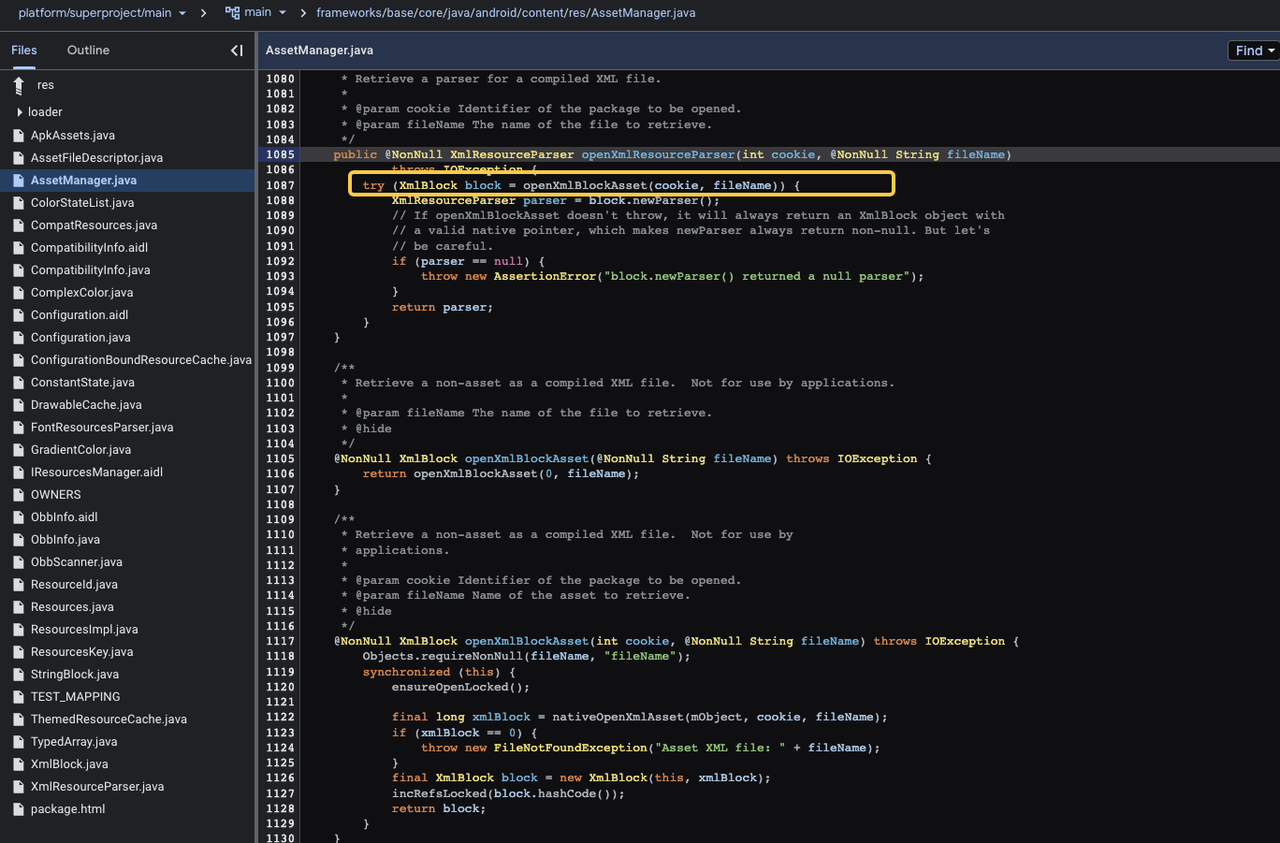Open ObbInfo.aidl
The image size is (1280, 843).
64,517
